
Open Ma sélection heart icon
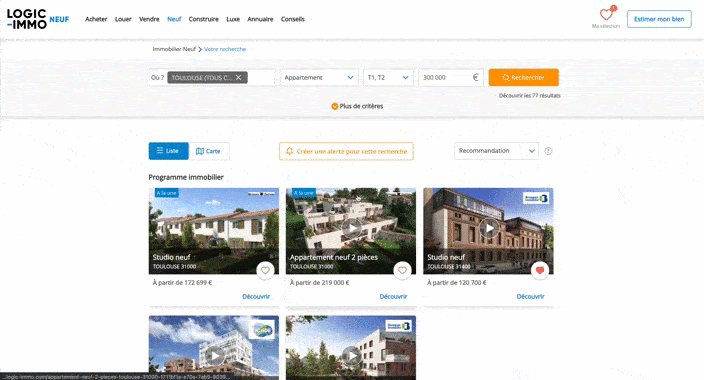point(606,14)
